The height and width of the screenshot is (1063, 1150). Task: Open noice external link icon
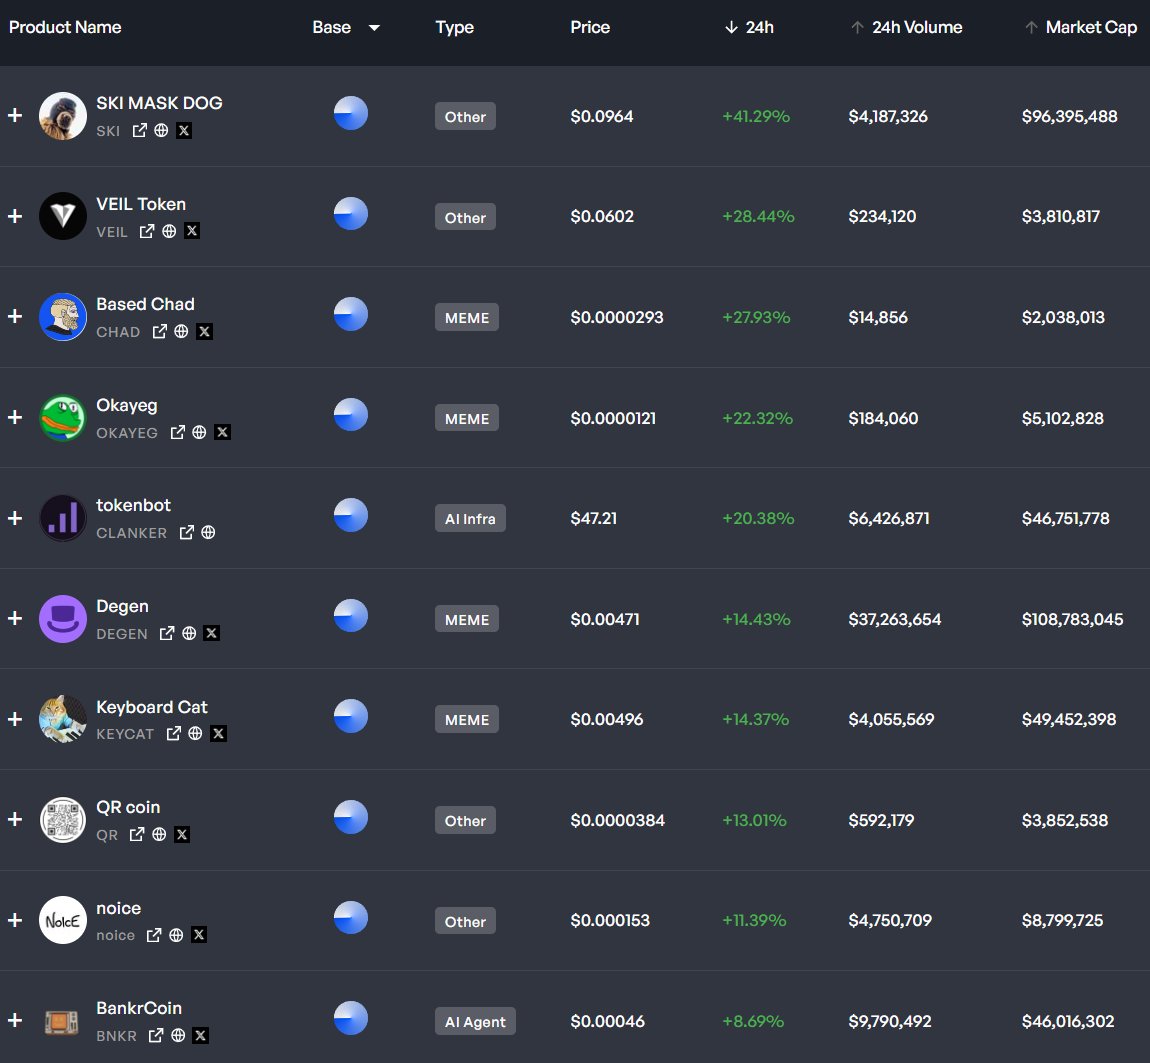tap(153, 935)
